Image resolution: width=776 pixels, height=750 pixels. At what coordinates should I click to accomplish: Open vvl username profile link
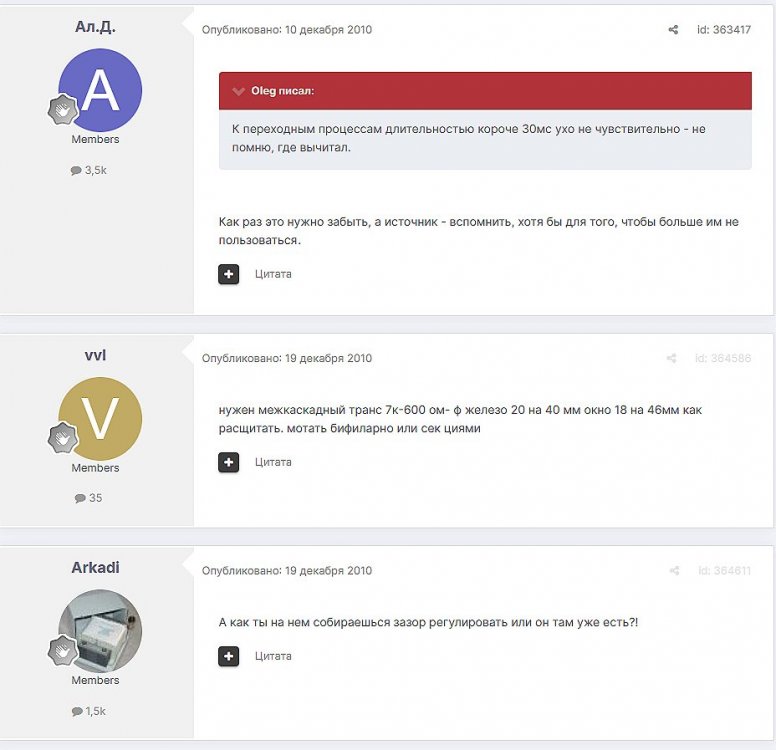tap(95, 355)
